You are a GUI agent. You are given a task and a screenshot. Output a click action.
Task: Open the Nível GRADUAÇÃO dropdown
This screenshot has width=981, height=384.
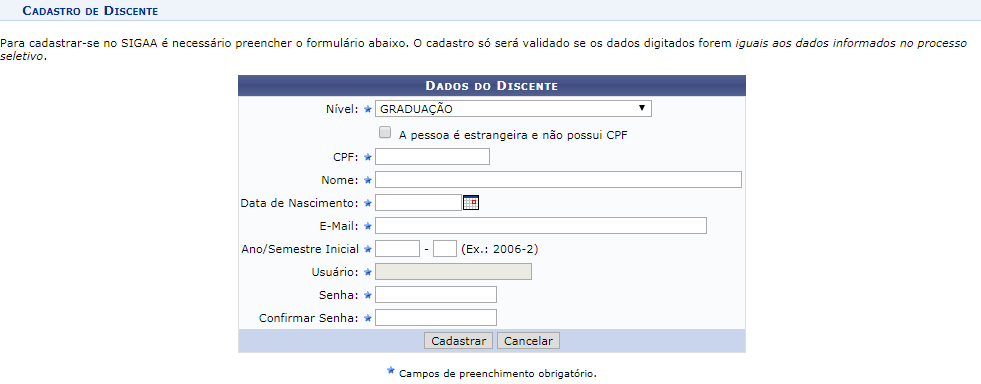513,109
